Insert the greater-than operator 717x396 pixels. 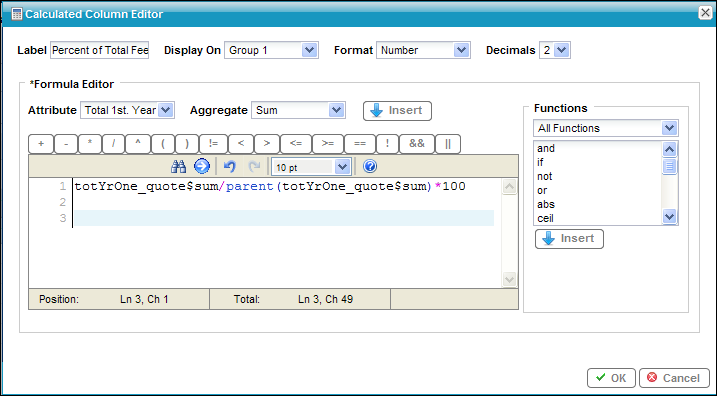267,144
